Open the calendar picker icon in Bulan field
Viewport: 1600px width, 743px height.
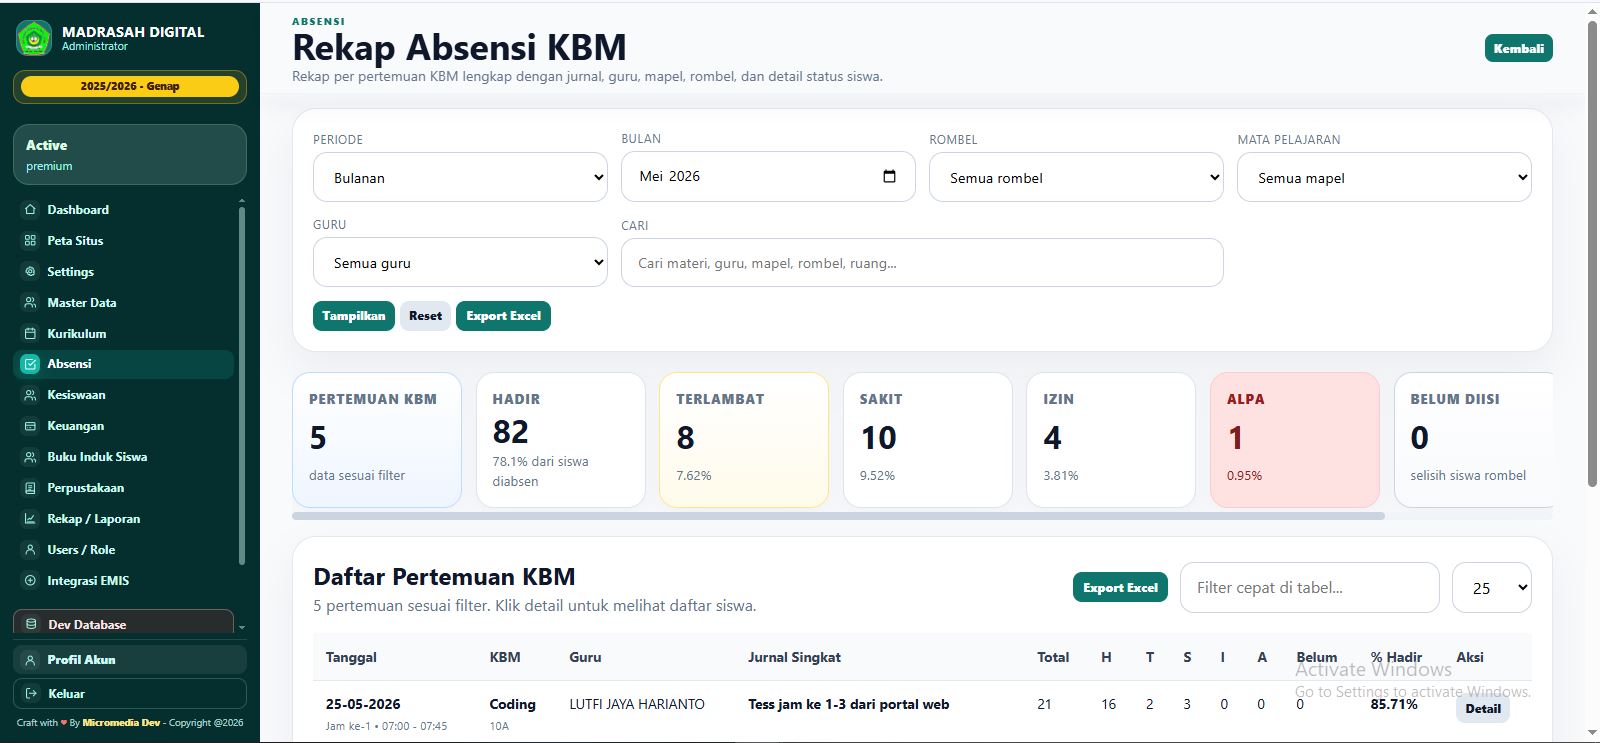click(x=889, y=176)
